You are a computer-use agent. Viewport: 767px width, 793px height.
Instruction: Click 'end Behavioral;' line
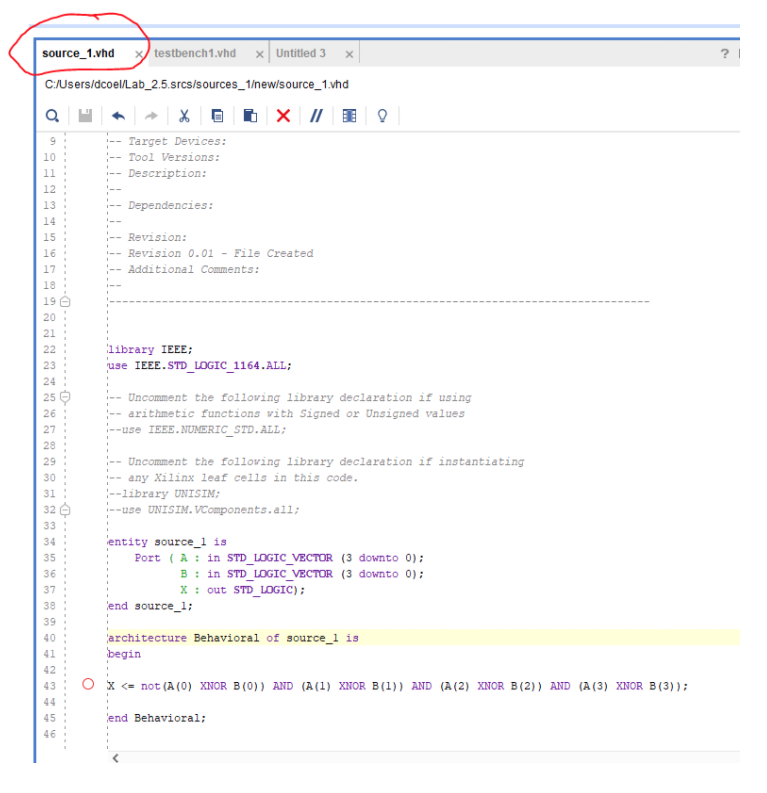(x=157, y=718)
